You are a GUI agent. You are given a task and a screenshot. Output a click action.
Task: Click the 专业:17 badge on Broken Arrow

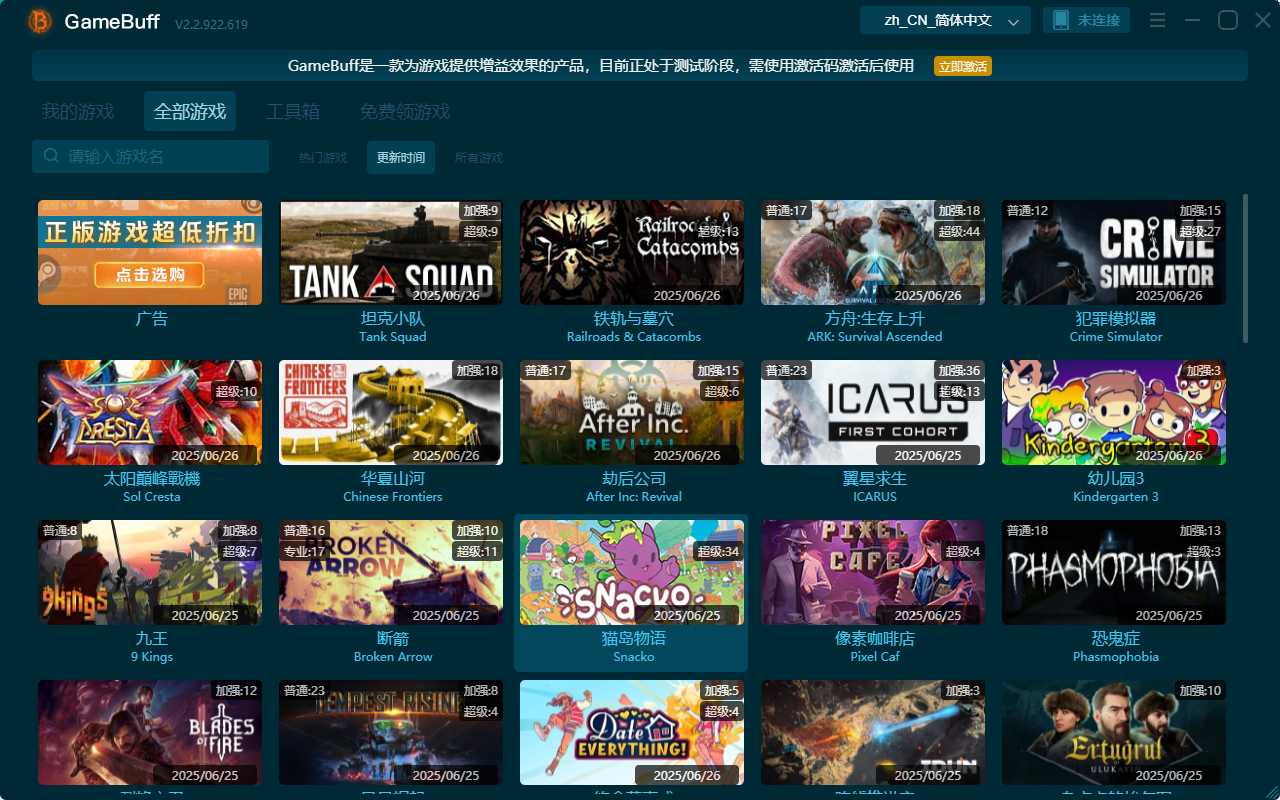305,552
